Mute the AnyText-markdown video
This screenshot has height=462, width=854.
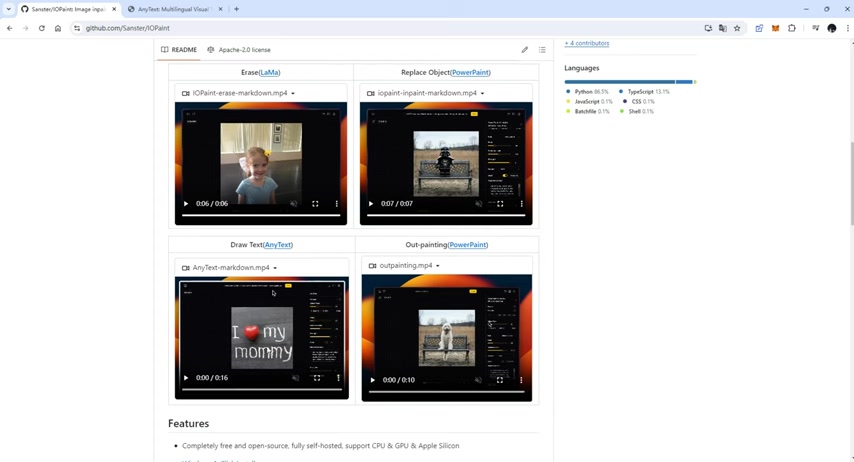(x=295, y=378)
